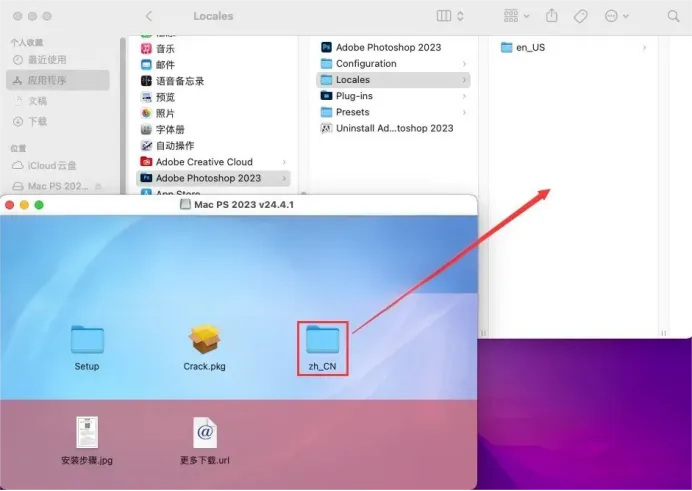The width and height of the screenshot is (692, 491).
Task: Select the Mac PS 202... volume in sidebar
Action: tap(57, 187)
